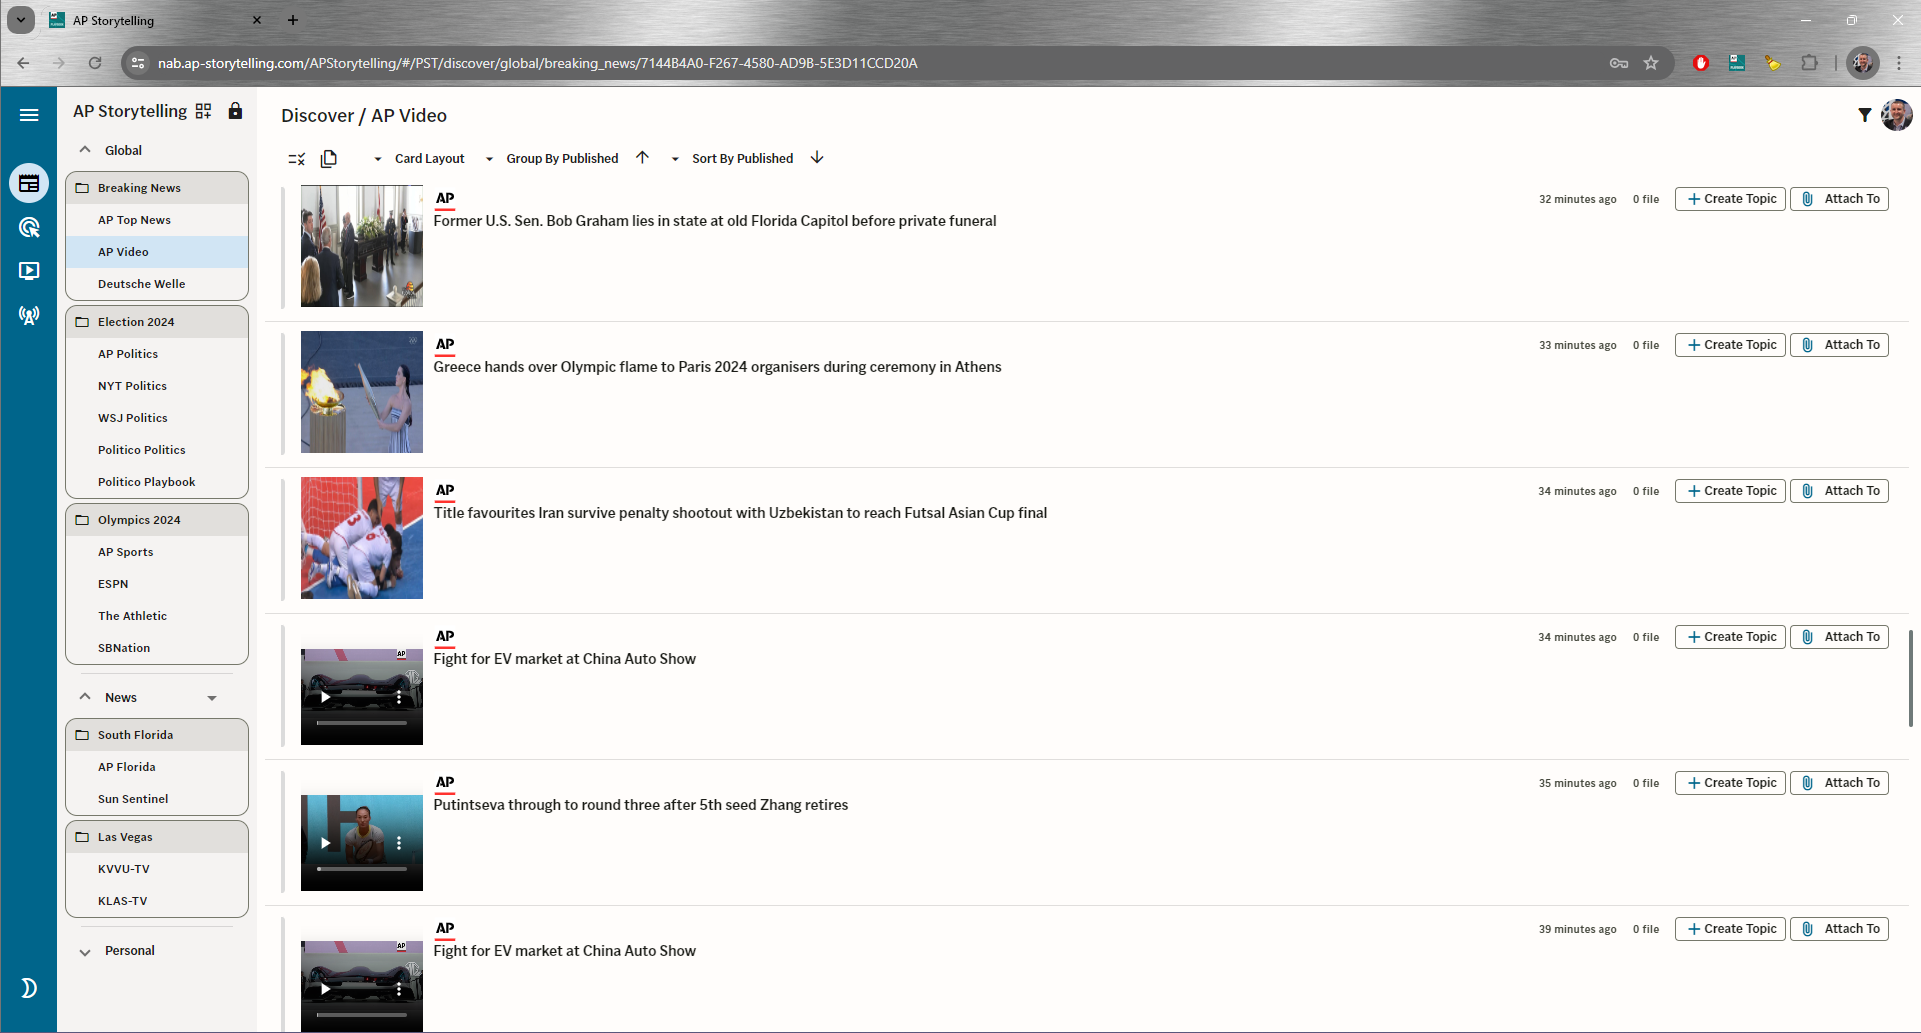This screenshot has width=1921, height=1033.
Task: Click the copy documents icon in the toolbar
Action: tap(329, 158)
